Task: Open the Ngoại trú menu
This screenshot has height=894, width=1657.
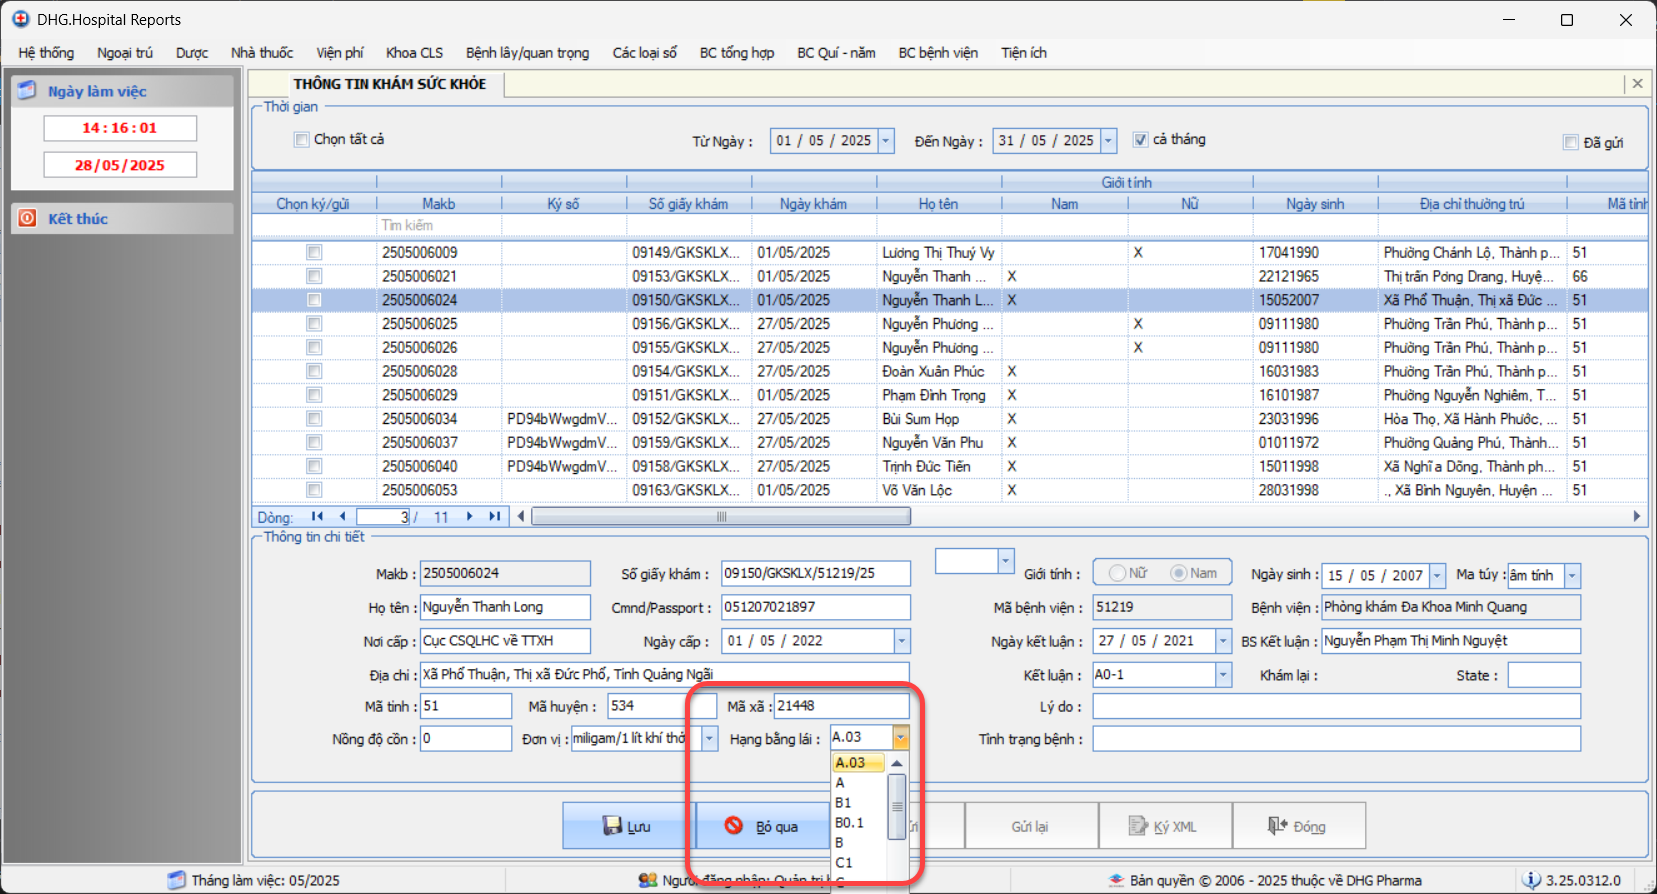Action: click(x=125, y=53)
